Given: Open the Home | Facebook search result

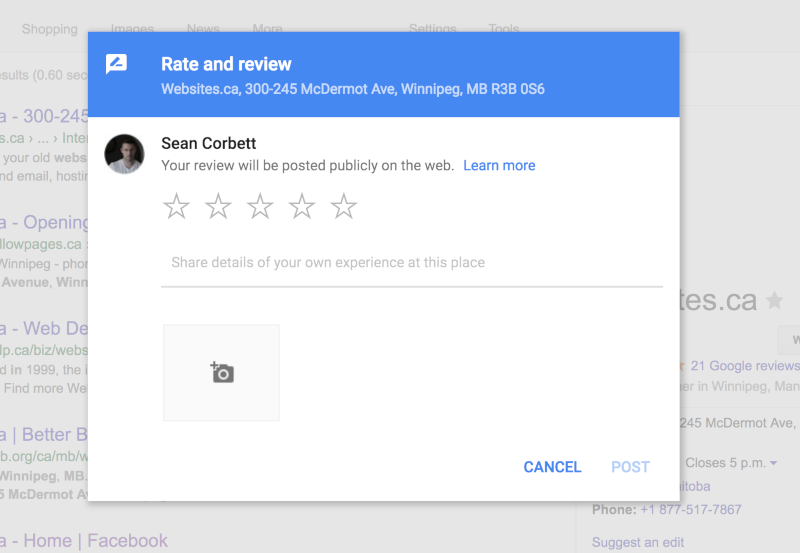Looking at the screenshot, I should click(84, 540).
